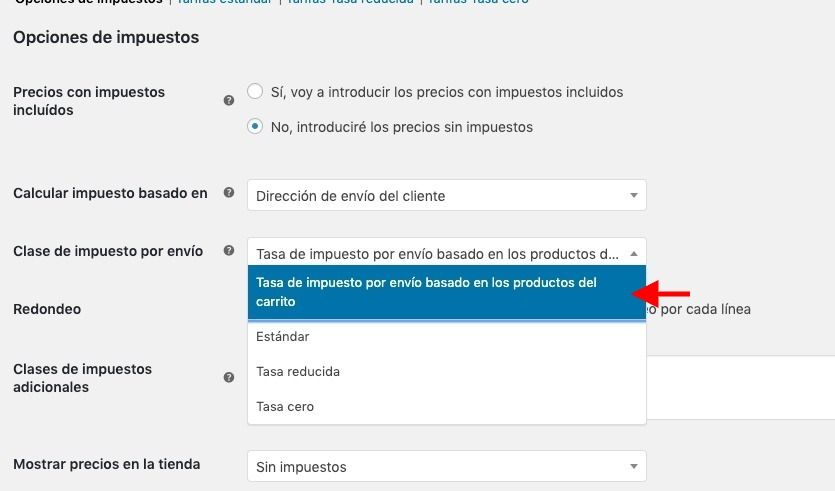This screenshot has width=835, height=491.
Task: Open 'Dirección de envío del cliente' dropdown
Action: 447,195
